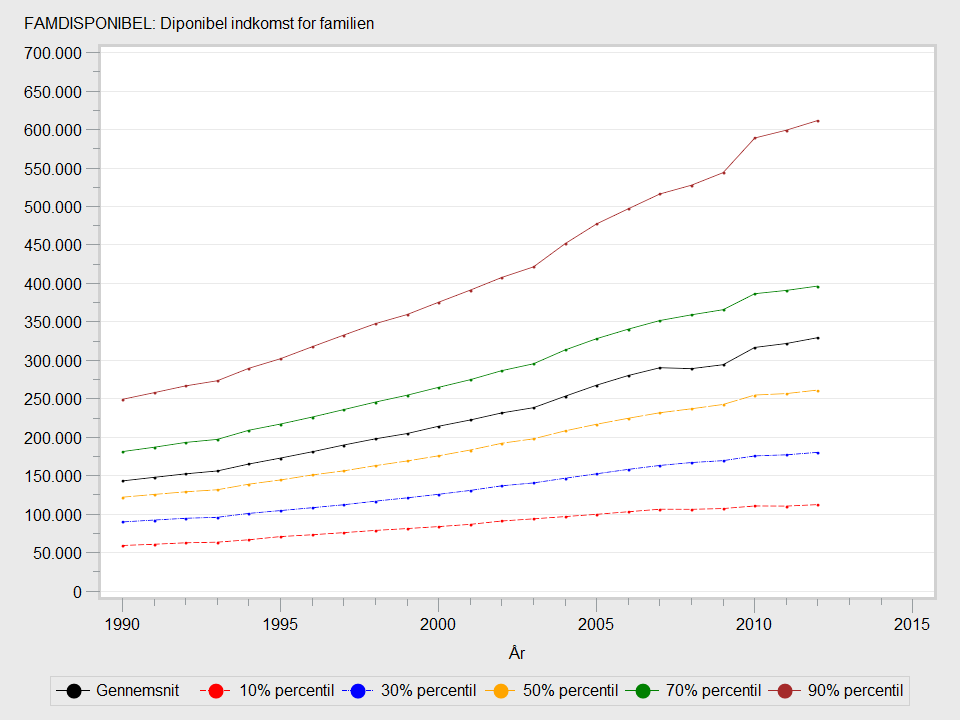Click the 1990 starting point of the 90% percentile line

pyautogui.click(x=122, y=400)
